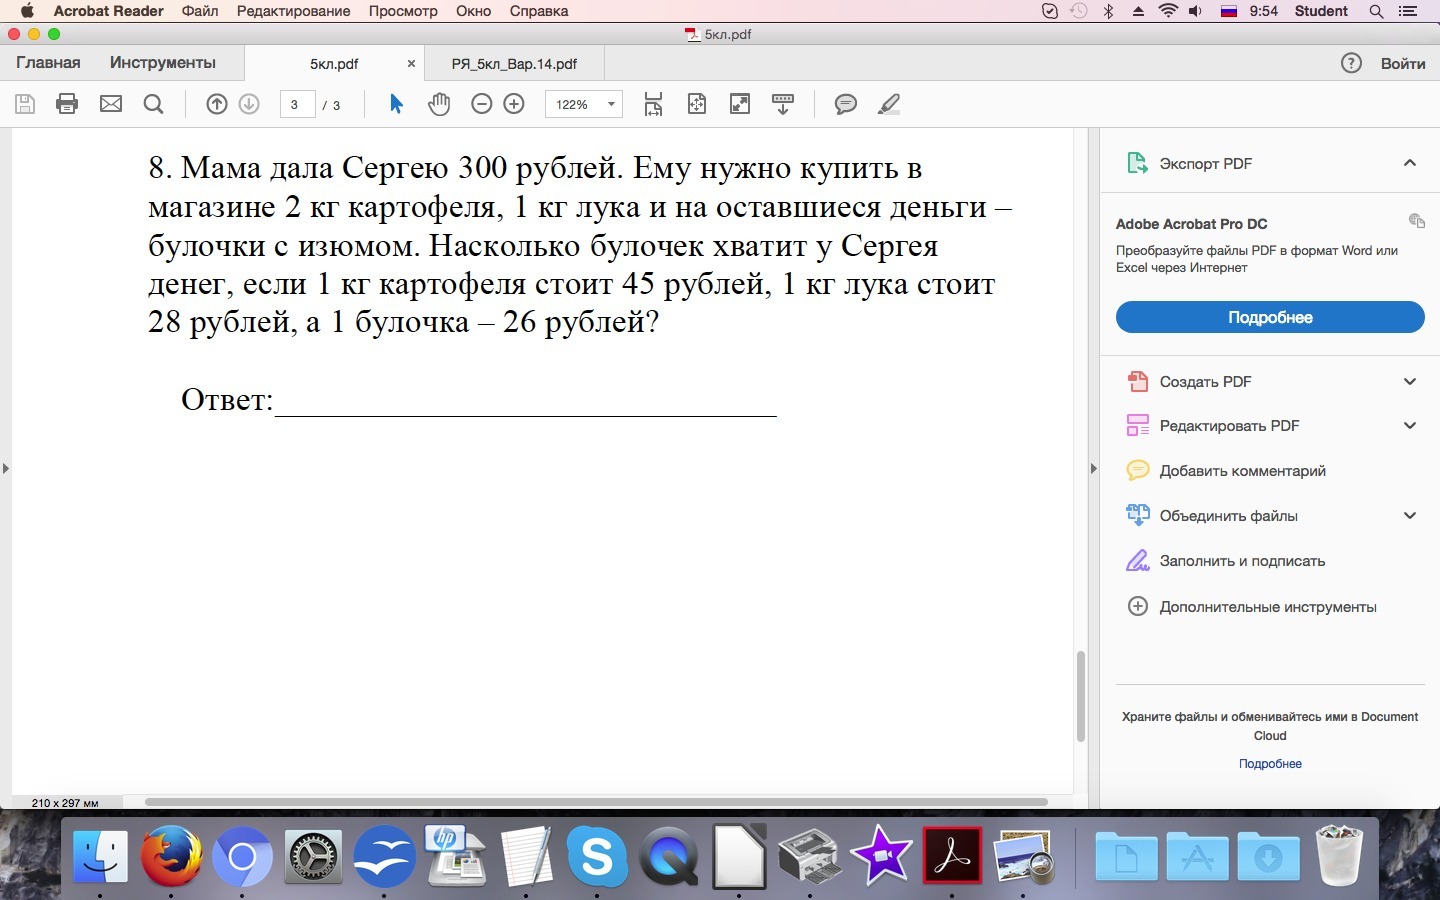Add a sticky note comment
The height and width of the screenshot is (900, 1440).
click(845, 104)
